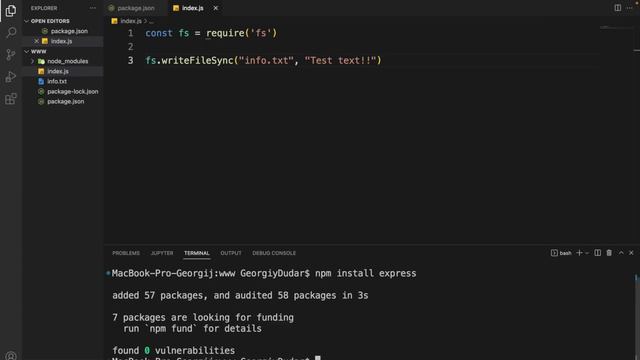Open the Accounts icon in activity bar
640x360 pixels.
(11, 356)
